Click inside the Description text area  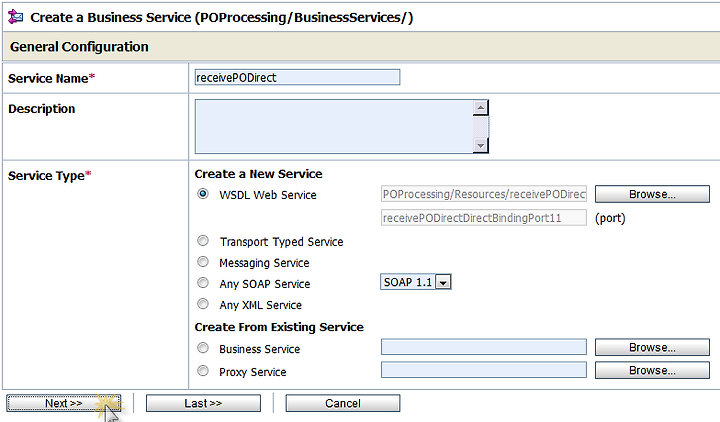tap(334, 126)
